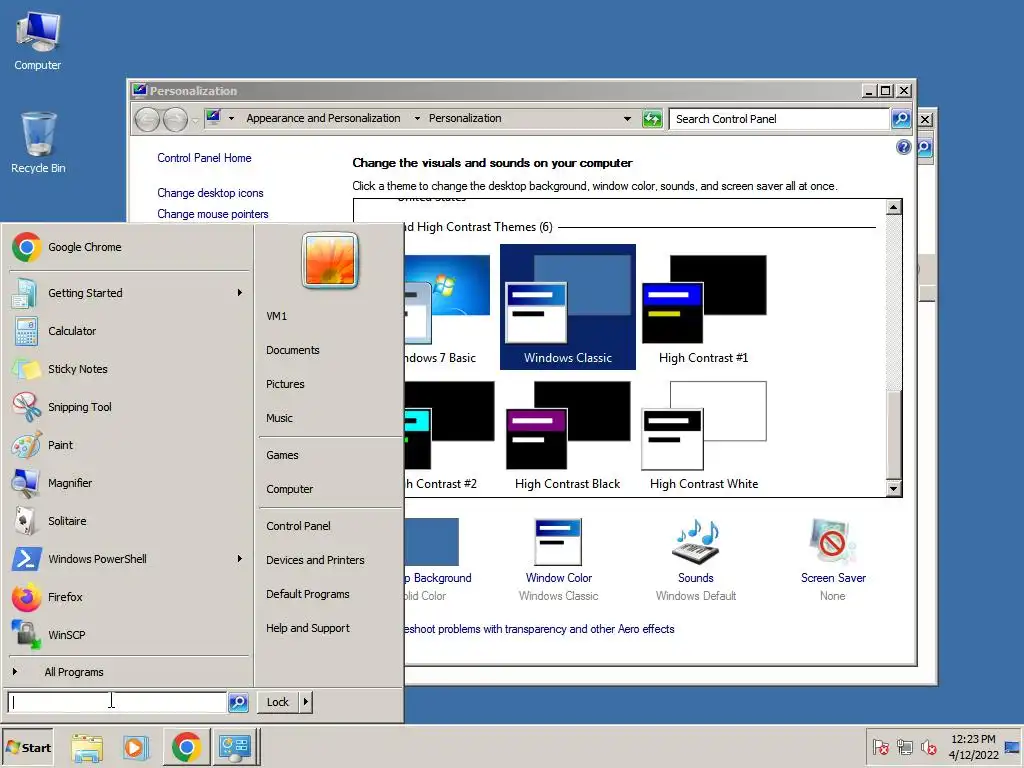Open VM1 user folder

pyautogui.click(x=276, y=316)
